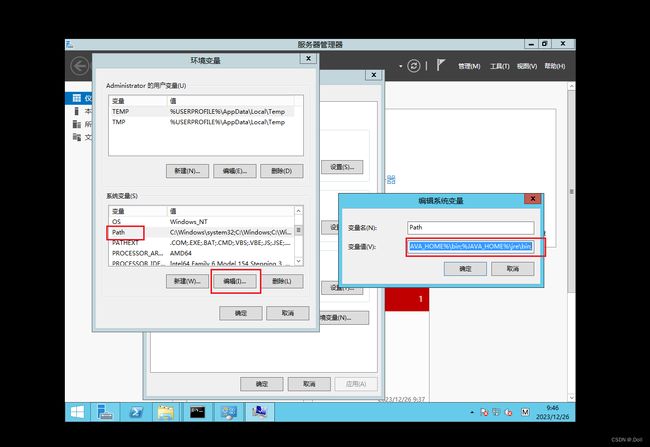Image resolution: width=650 pixels, height=447 pixels.
Task: Select the all servers icon in sidebar
Action: point(77,124)
